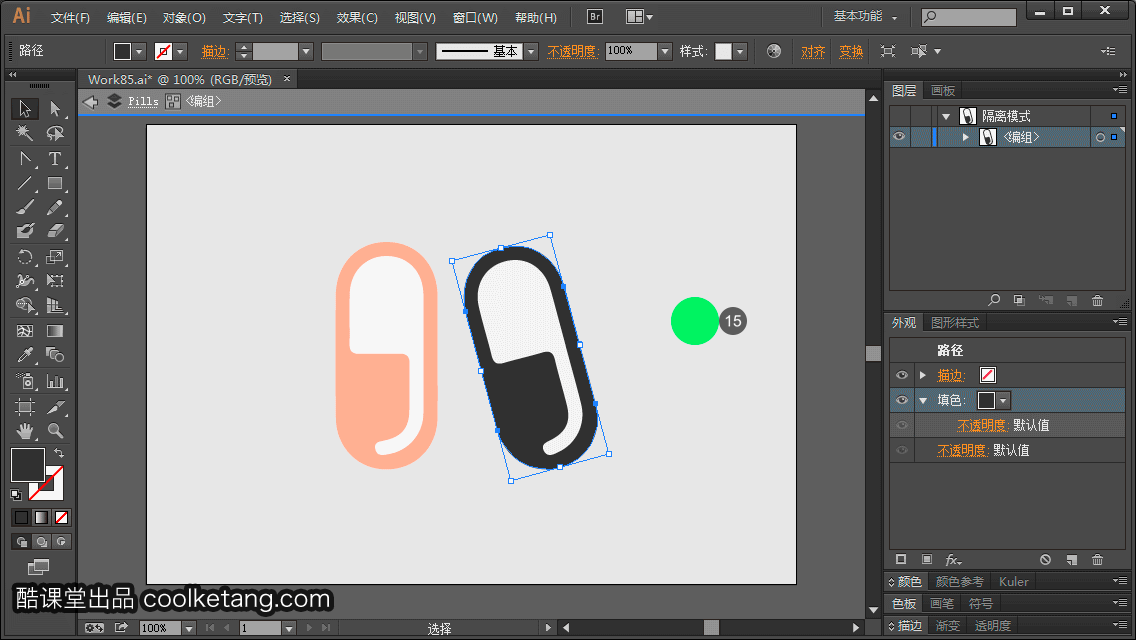Open the 窗口(W) menu
The width and height of the screenshot is (1136, 640).
click(475, 17)
